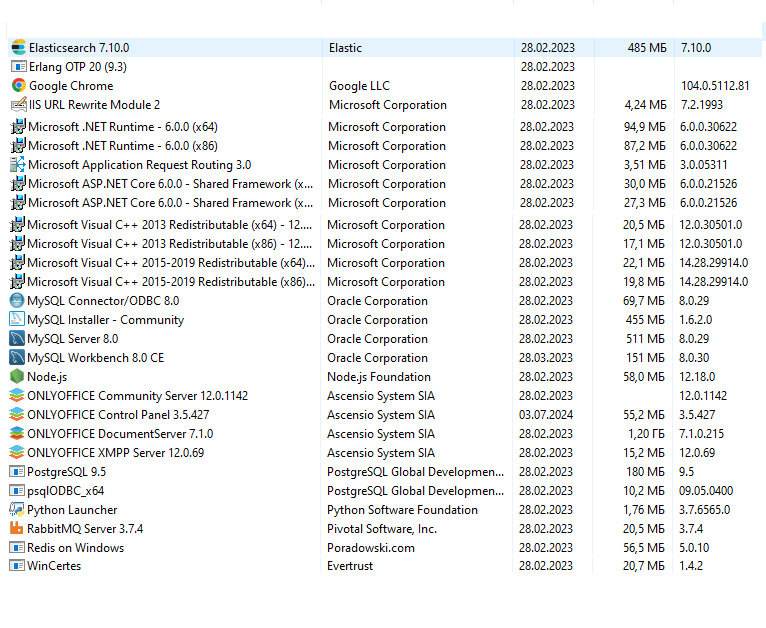Click the MySQL Workbench 8.0 CE icon
This screenshot has width=766, height=628.
click(x=17, y=357)
